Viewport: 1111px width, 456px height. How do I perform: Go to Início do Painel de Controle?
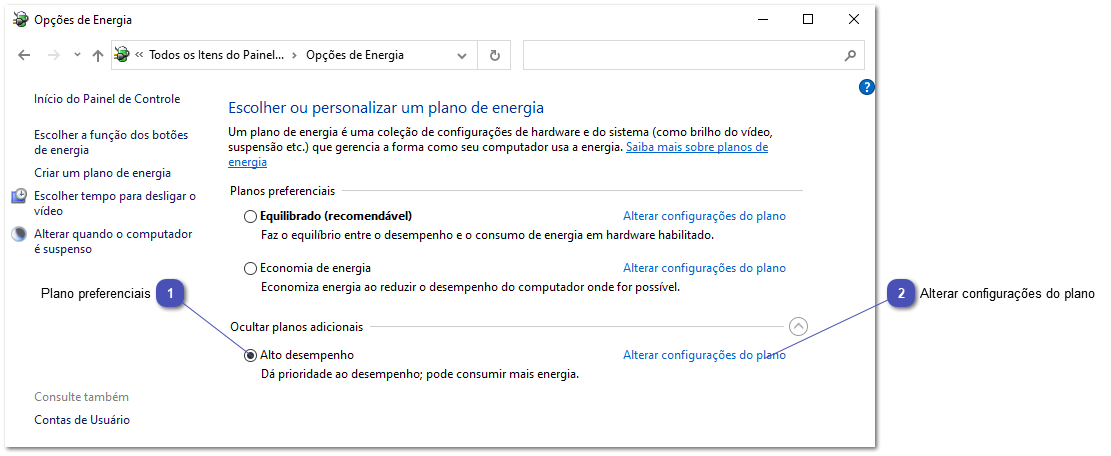107,99
